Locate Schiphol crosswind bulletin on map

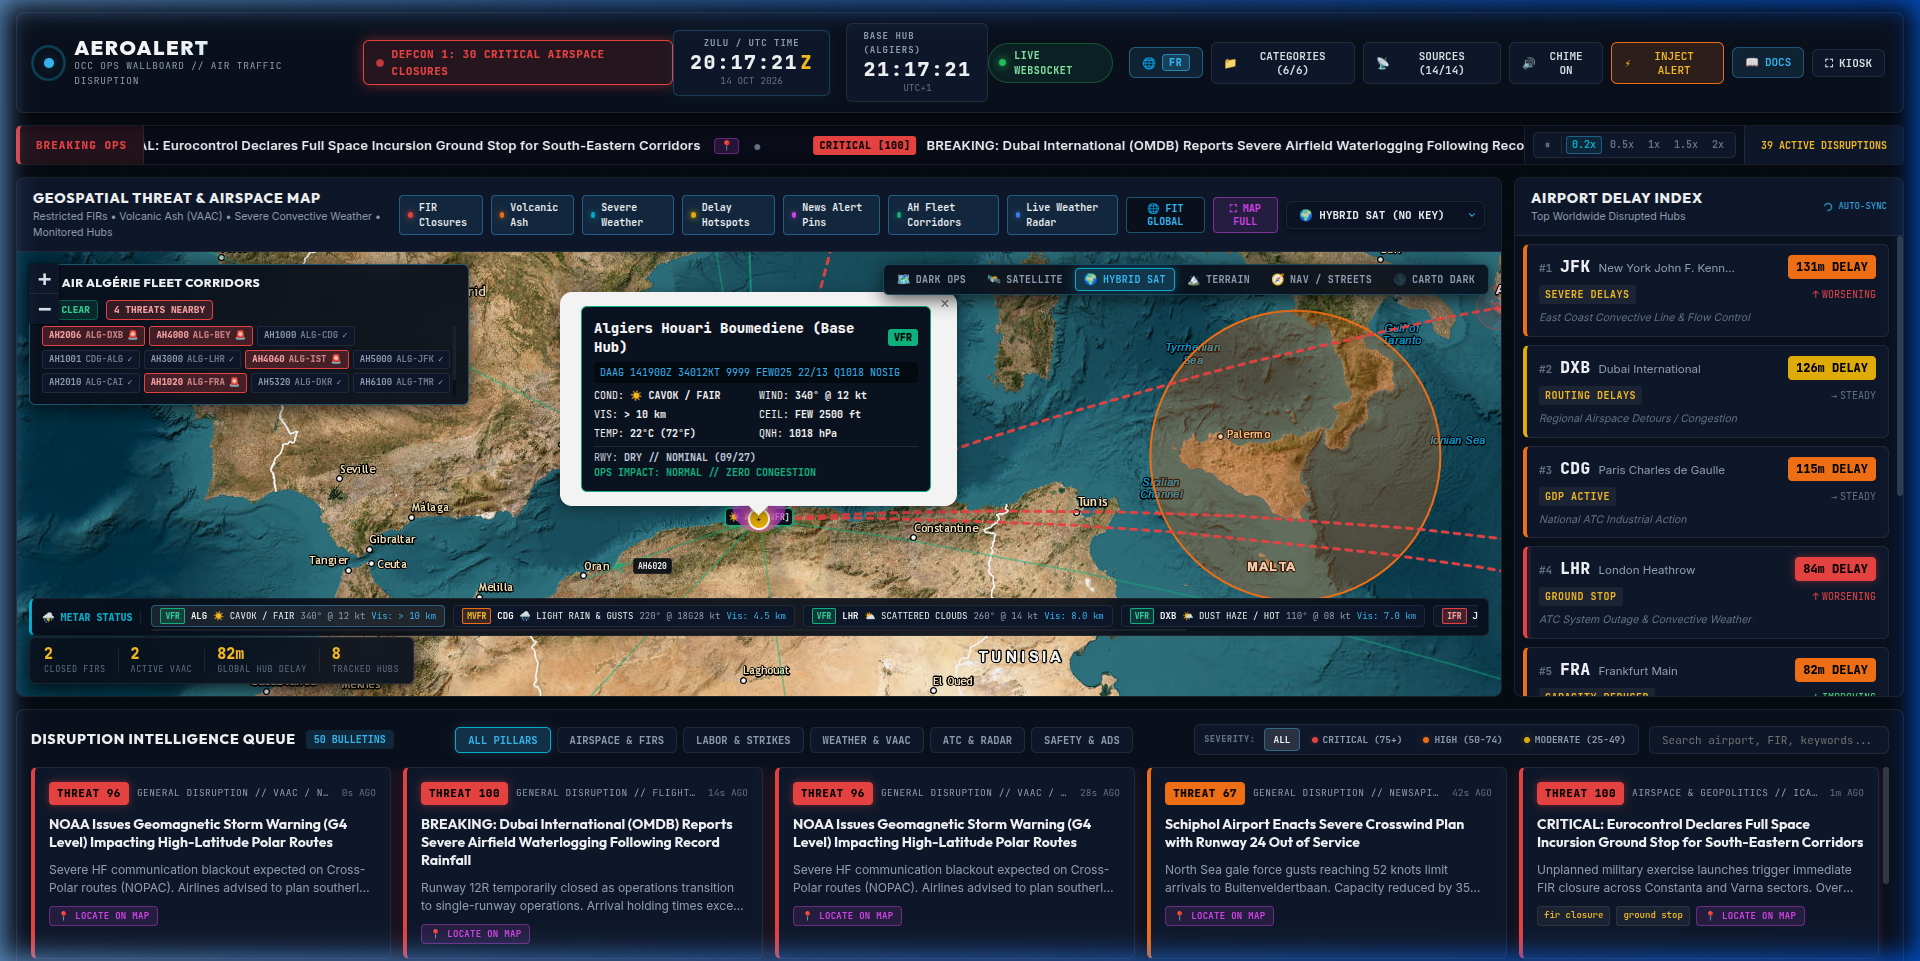click(x=1220, y=916)
